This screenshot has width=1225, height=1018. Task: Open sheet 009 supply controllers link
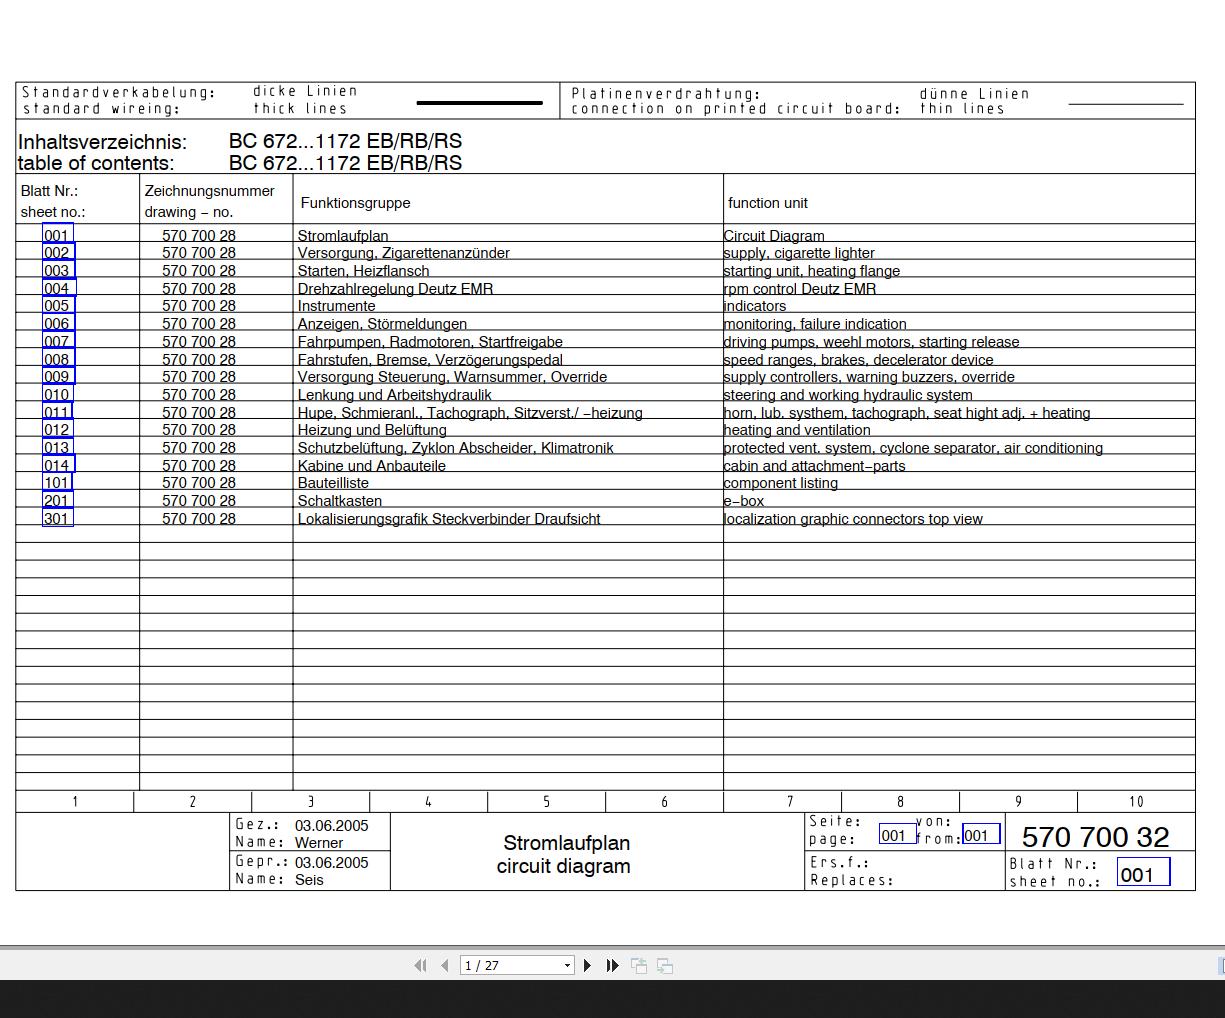[57, 377]
